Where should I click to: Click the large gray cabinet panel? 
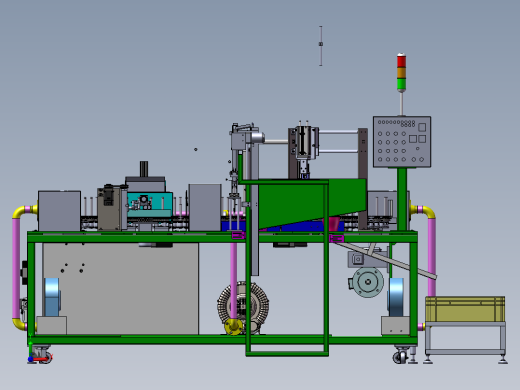120,288
